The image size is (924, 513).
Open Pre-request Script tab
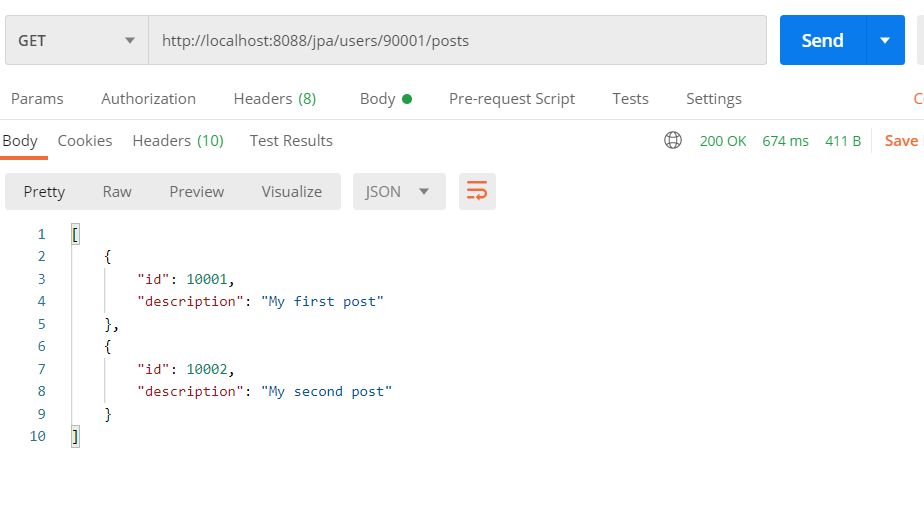[512, 98]
